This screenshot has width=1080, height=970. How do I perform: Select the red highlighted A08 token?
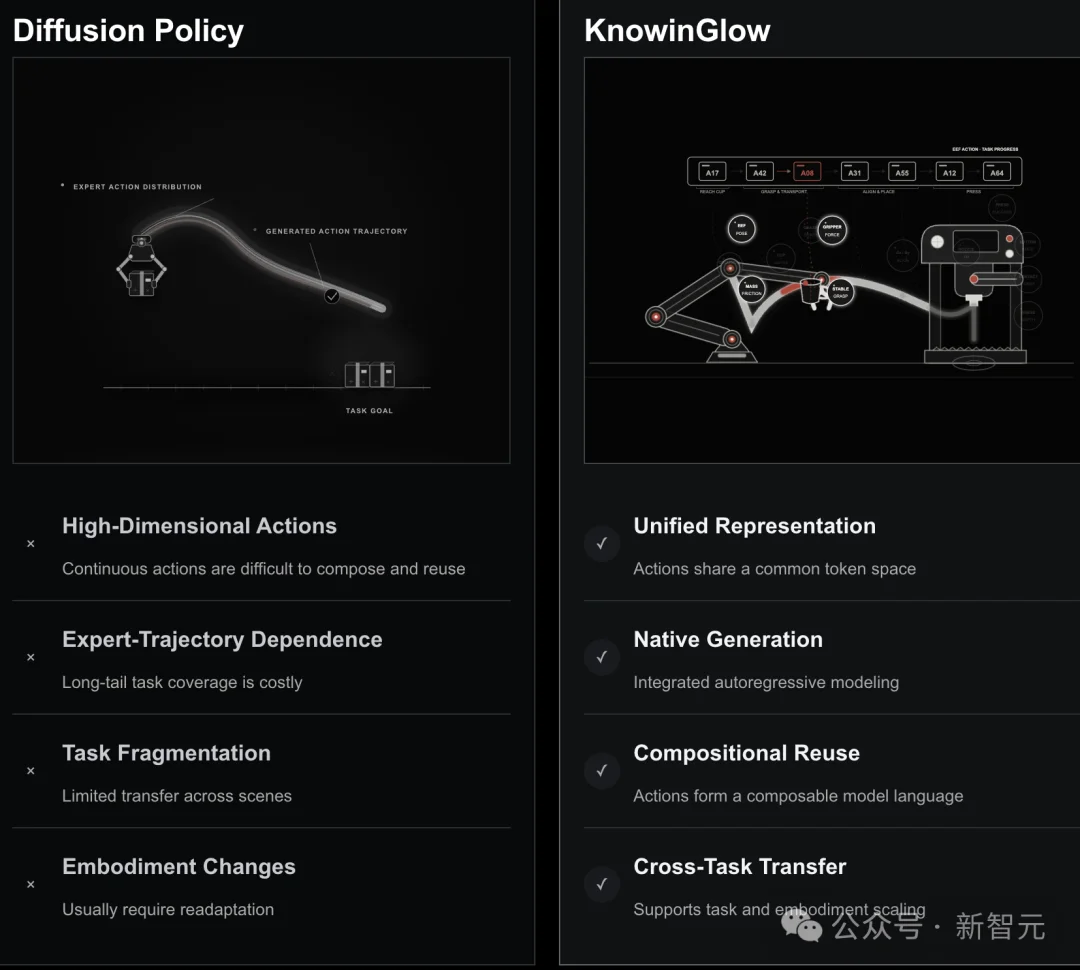coord(807,172)
